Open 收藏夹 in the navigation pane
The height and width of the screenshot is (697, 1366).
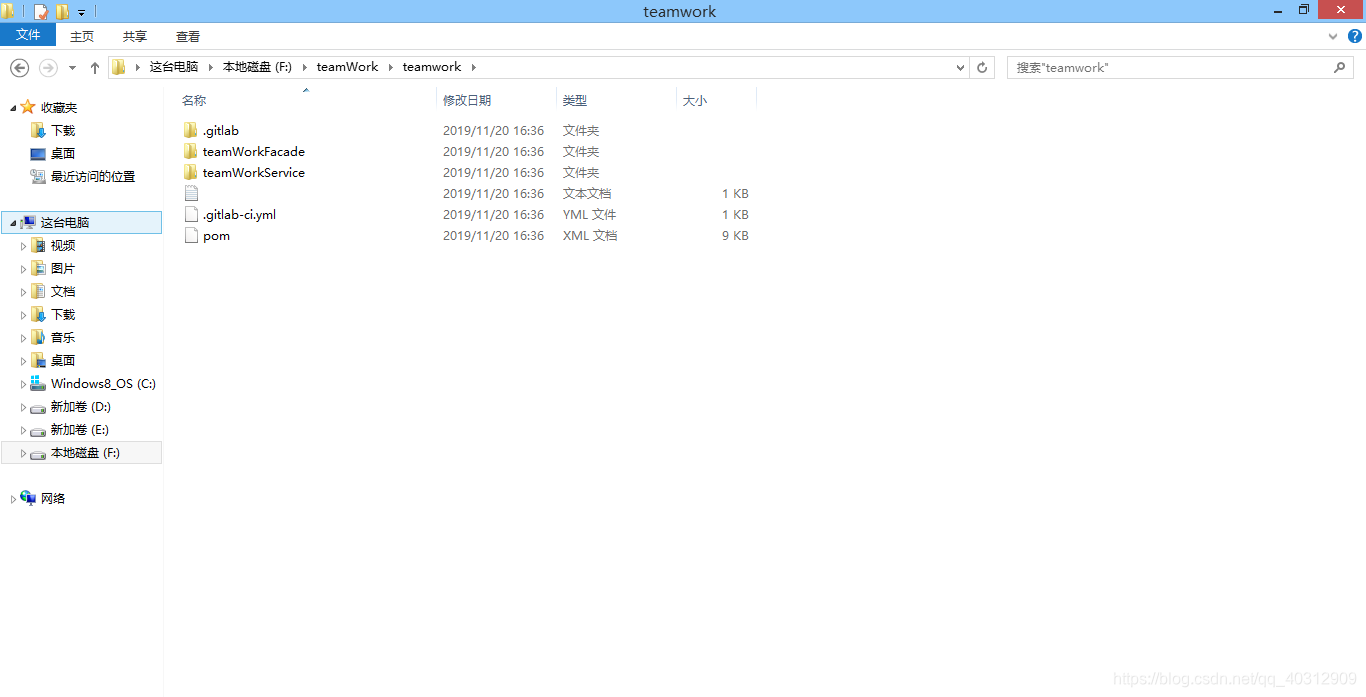pos(59,108)
